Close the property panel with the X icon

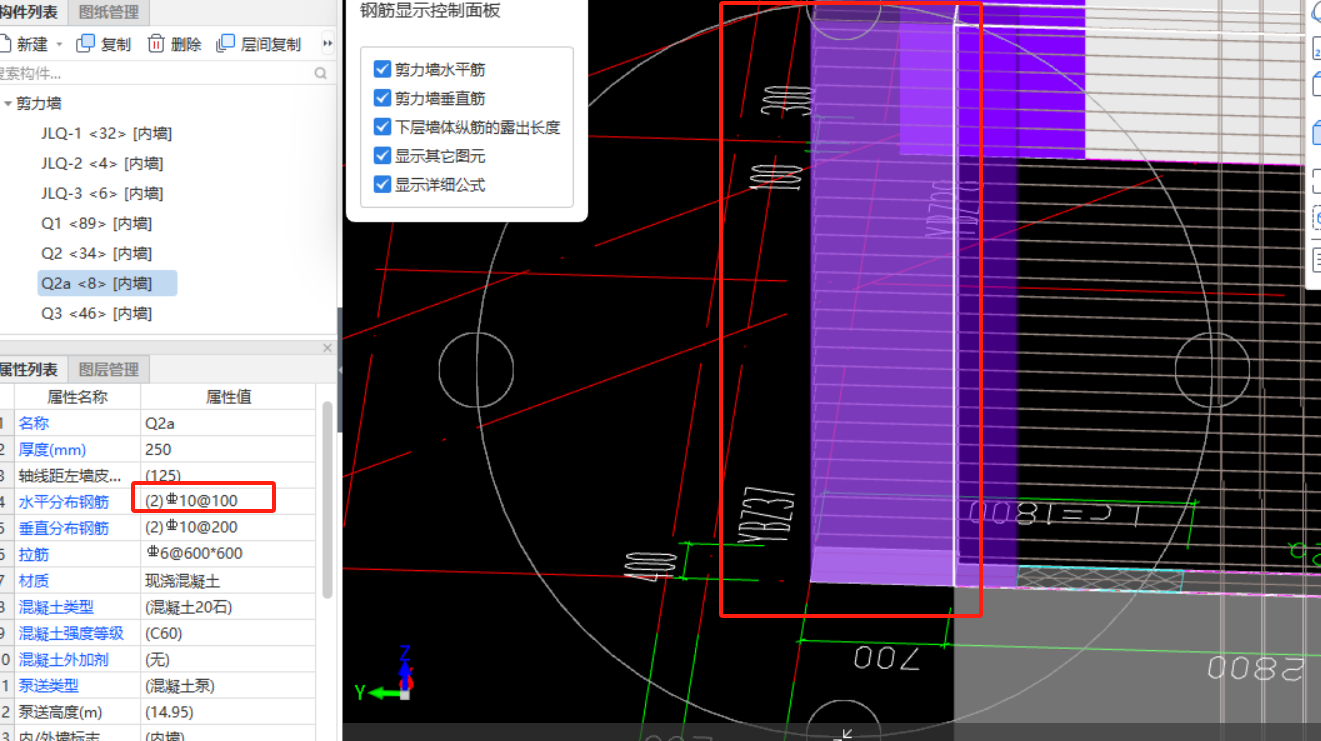coord(327,348)
